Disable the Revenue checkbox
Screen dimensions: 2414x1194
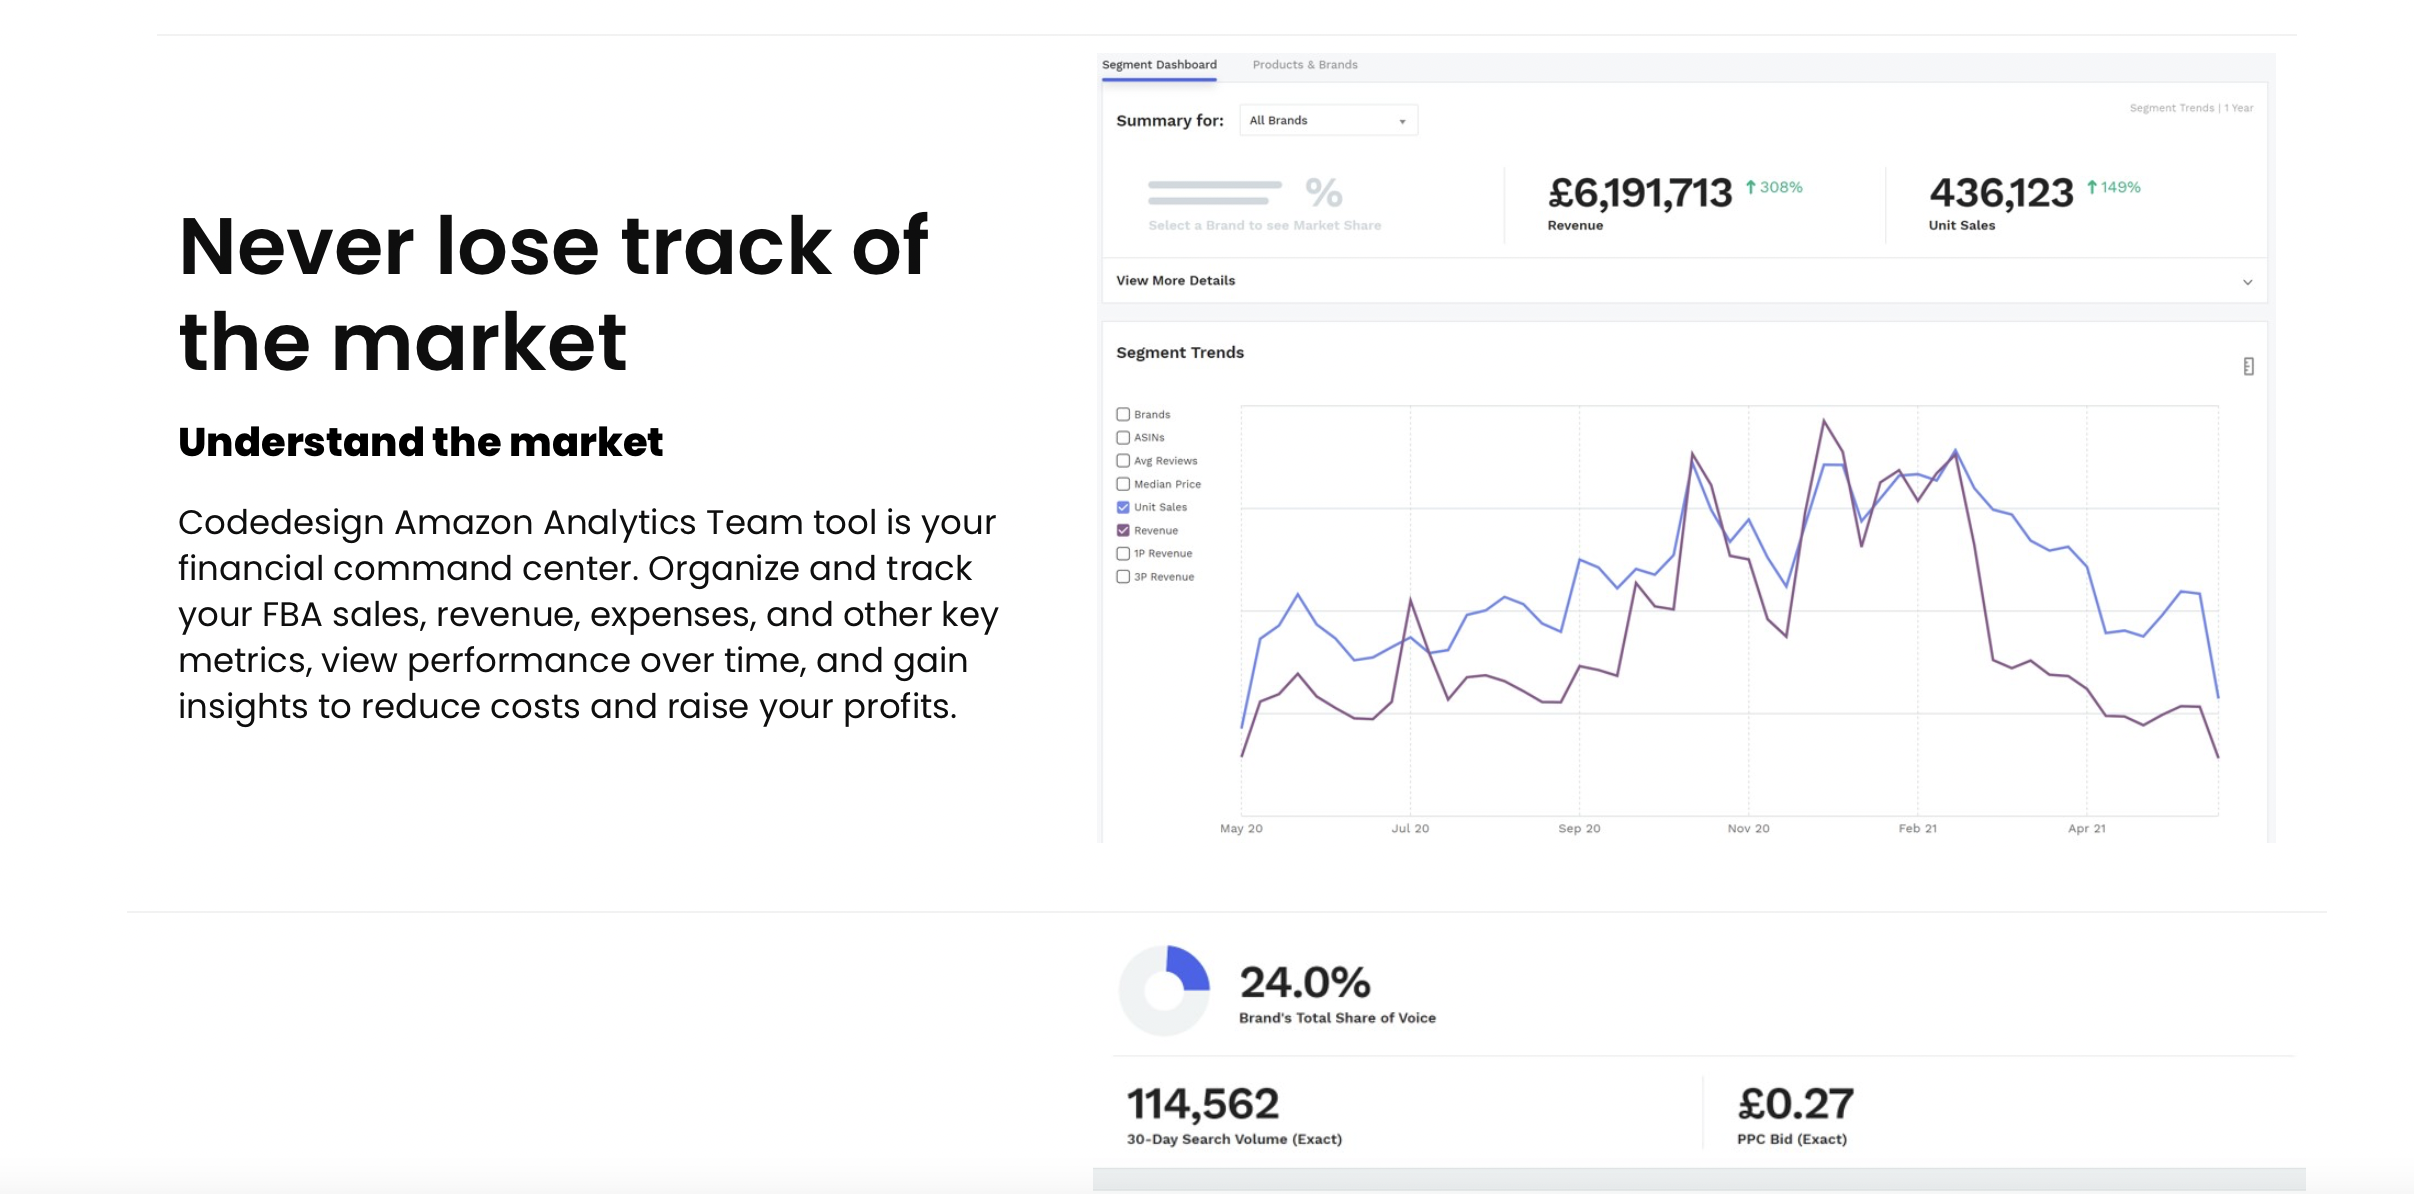click(1122, 530)
